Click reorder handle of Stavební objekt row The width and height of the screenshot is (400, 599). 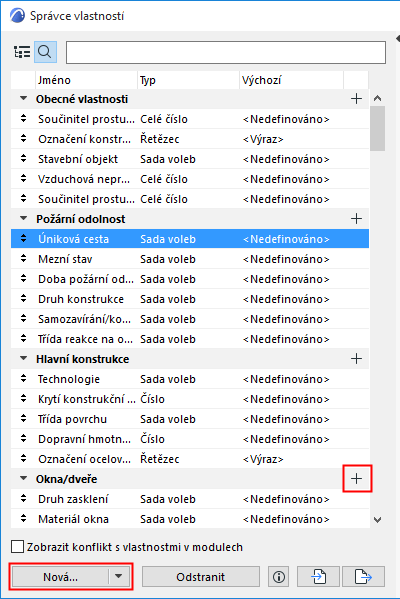24,159
